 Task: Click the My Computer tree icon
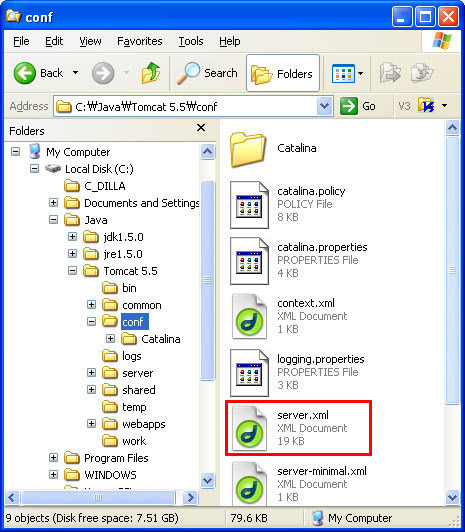click(35, 151)
